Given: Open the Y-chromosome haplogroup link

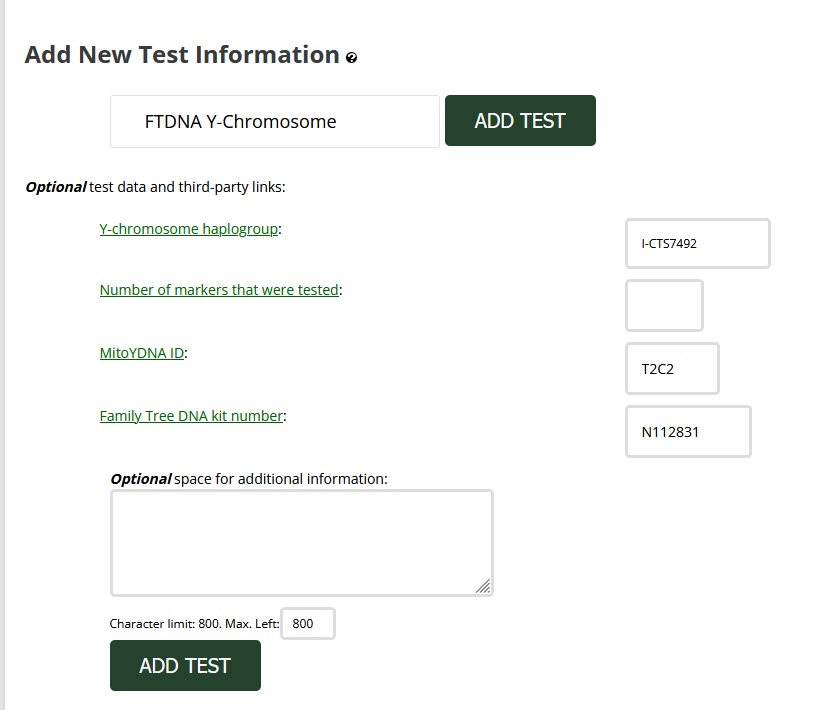Looking at the screenshot, I should pos(189,229).
